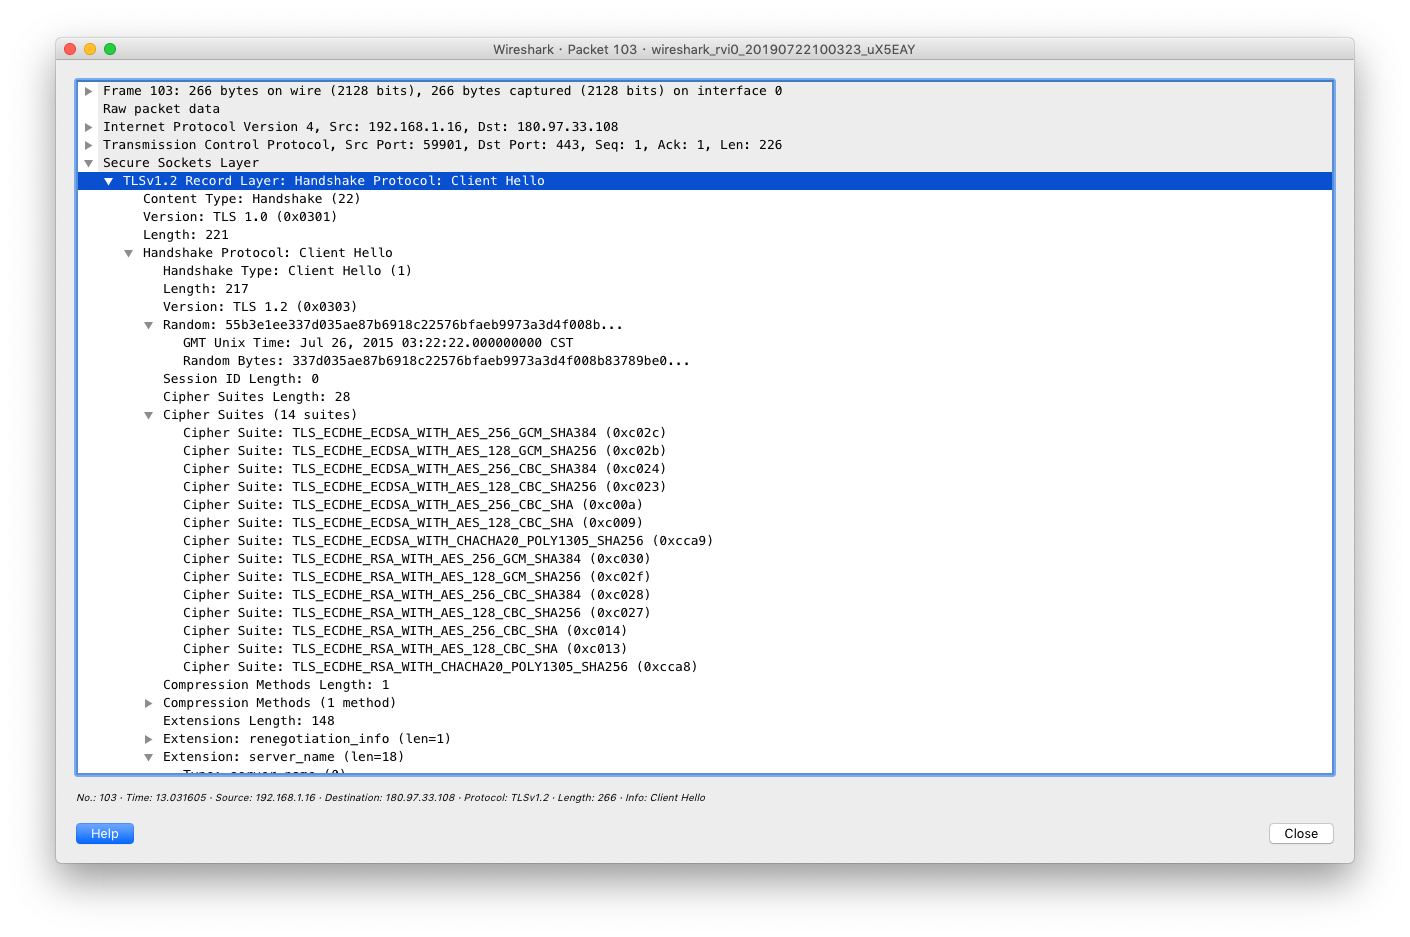
Task: Select the Session ID Length row
Action: [x=241, y=379]
